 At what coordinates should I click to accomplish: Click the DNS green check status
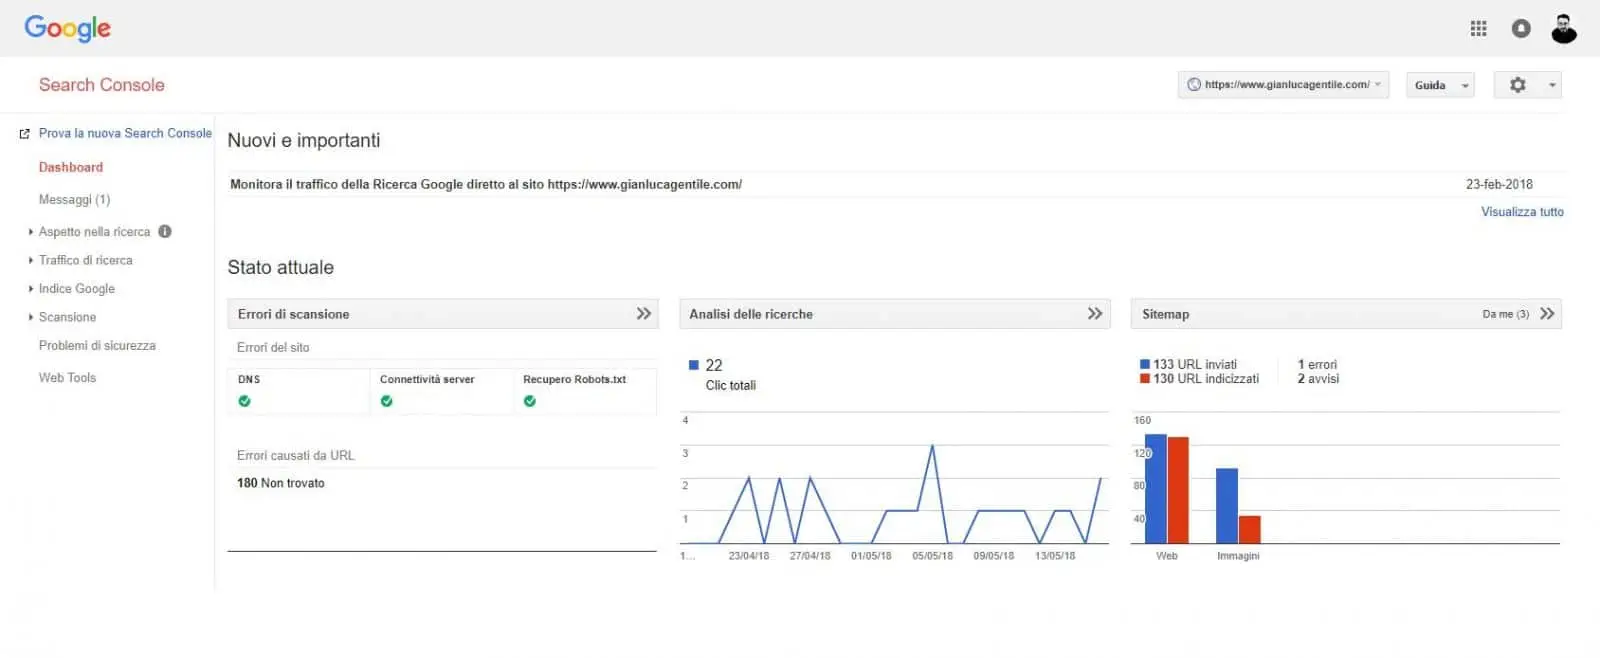pyautogui.click(x=245, y=401)
